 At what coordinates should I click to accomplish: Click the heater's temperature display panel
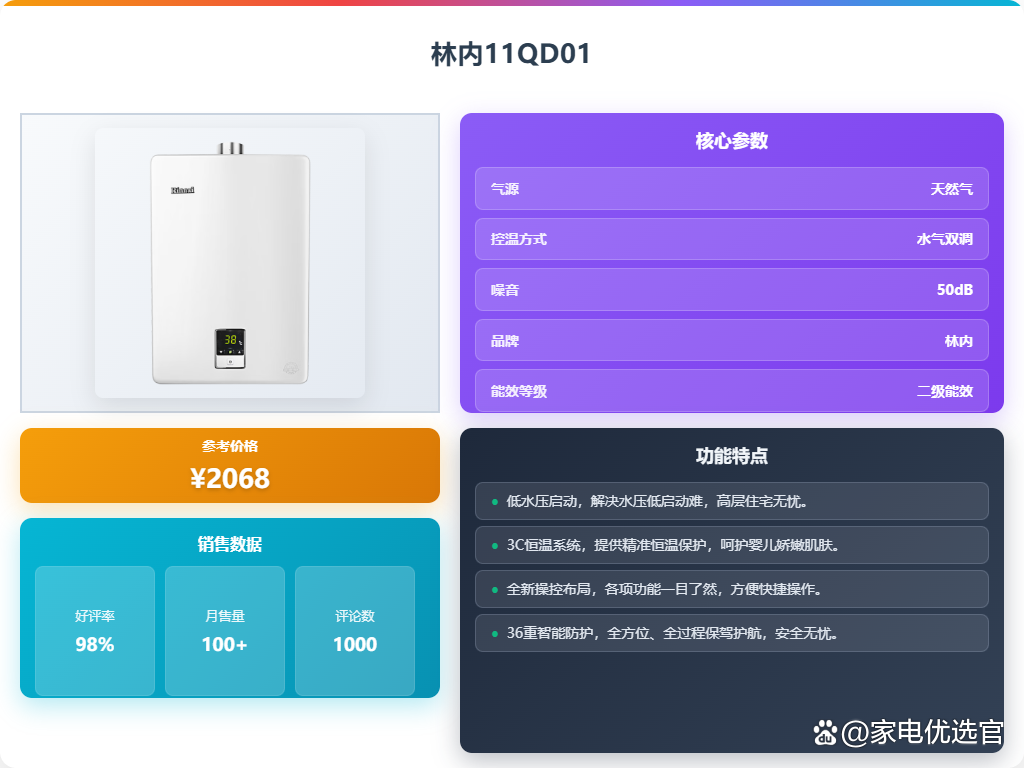tap(230, 349)
